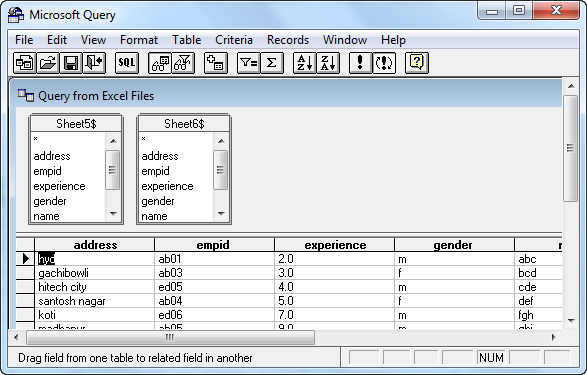Screen dimensions: 587x375
Task: Click the Open Query folder icon
Action: coord(48,62)
